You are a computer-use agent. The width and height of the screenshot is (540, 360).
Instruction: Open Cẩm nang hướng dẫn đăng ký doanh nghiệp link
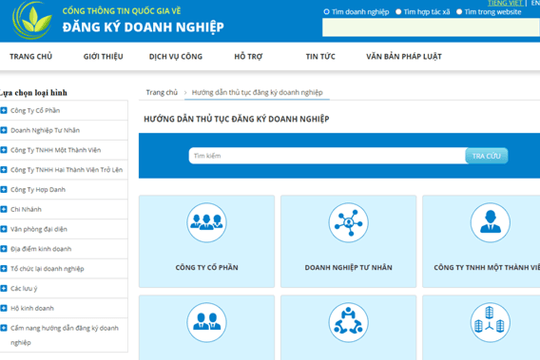click(x=64, y=335)
